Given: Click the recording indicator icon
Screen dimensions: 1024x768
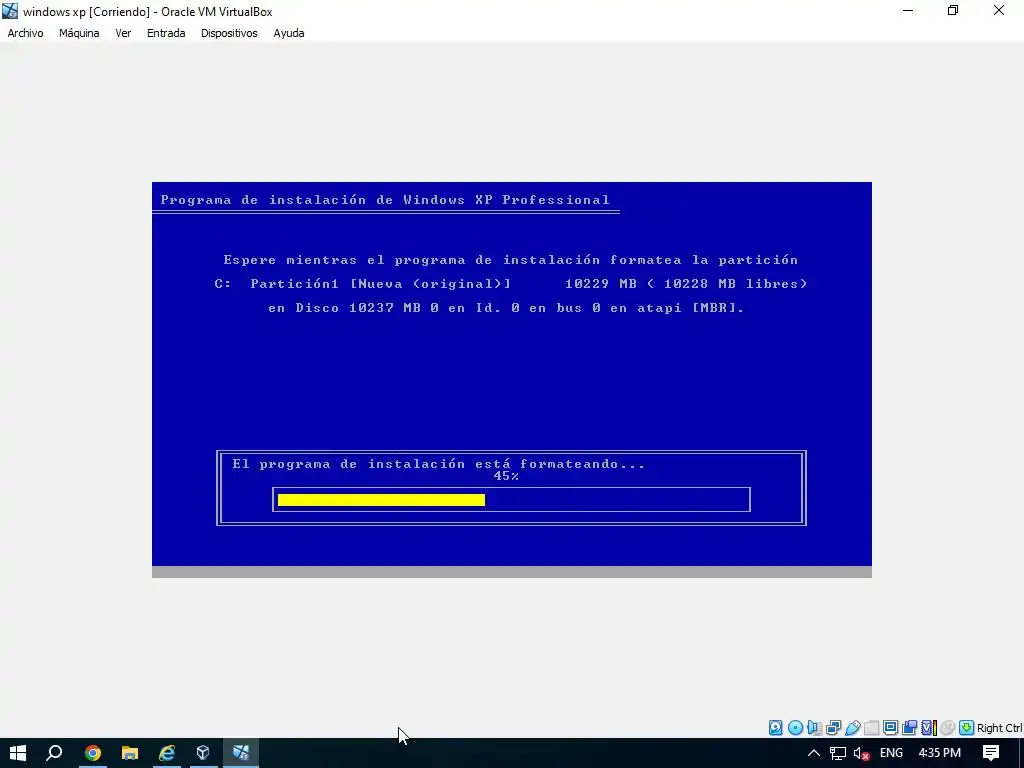Looking at the screenshot, I should 910,728.
